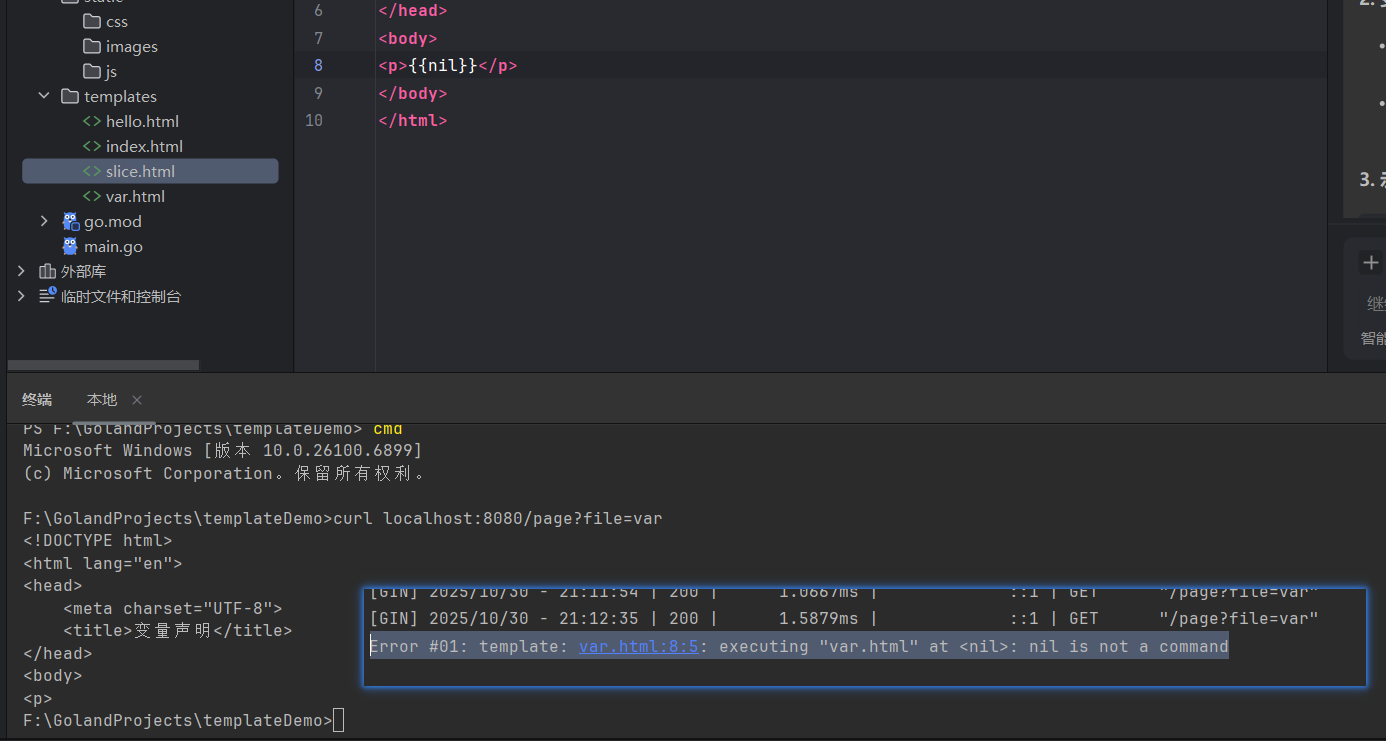Click the images folder icon
The width and height of the screenshot is (1386, 741).
coord(91,46)
